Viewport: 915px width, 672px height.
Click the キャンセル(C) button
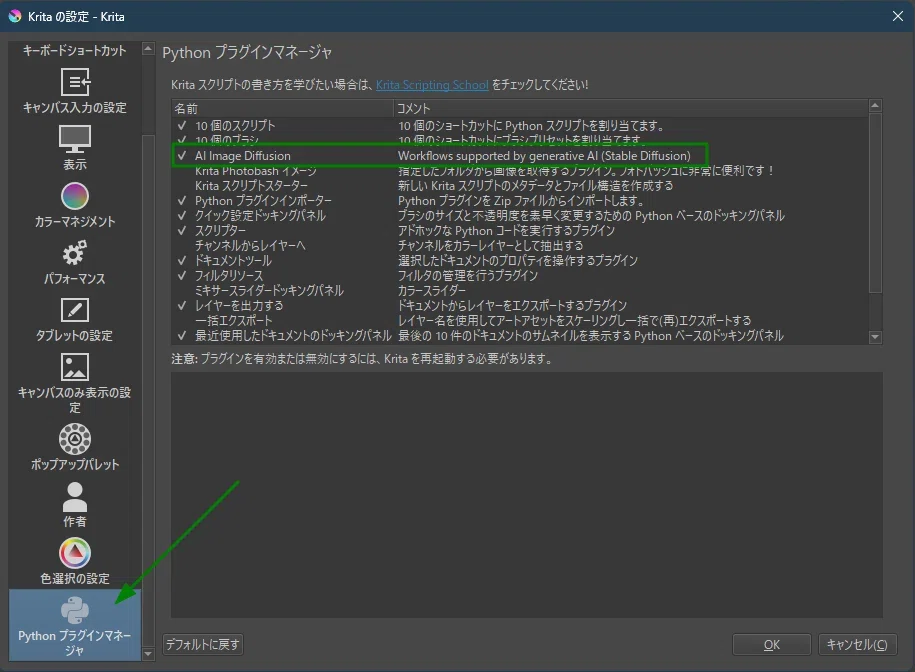click(857, 645)
